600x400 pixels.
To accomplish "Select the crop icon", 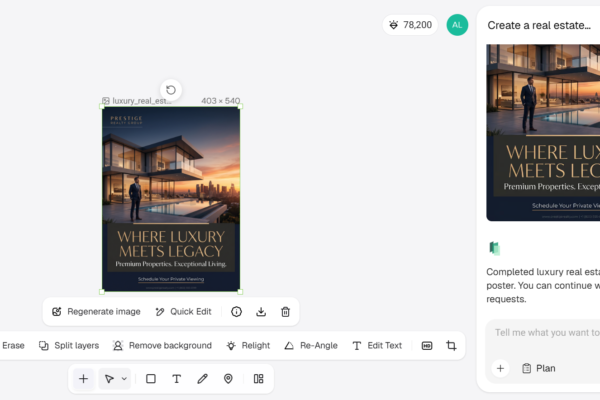I will (x=451, y=346).
